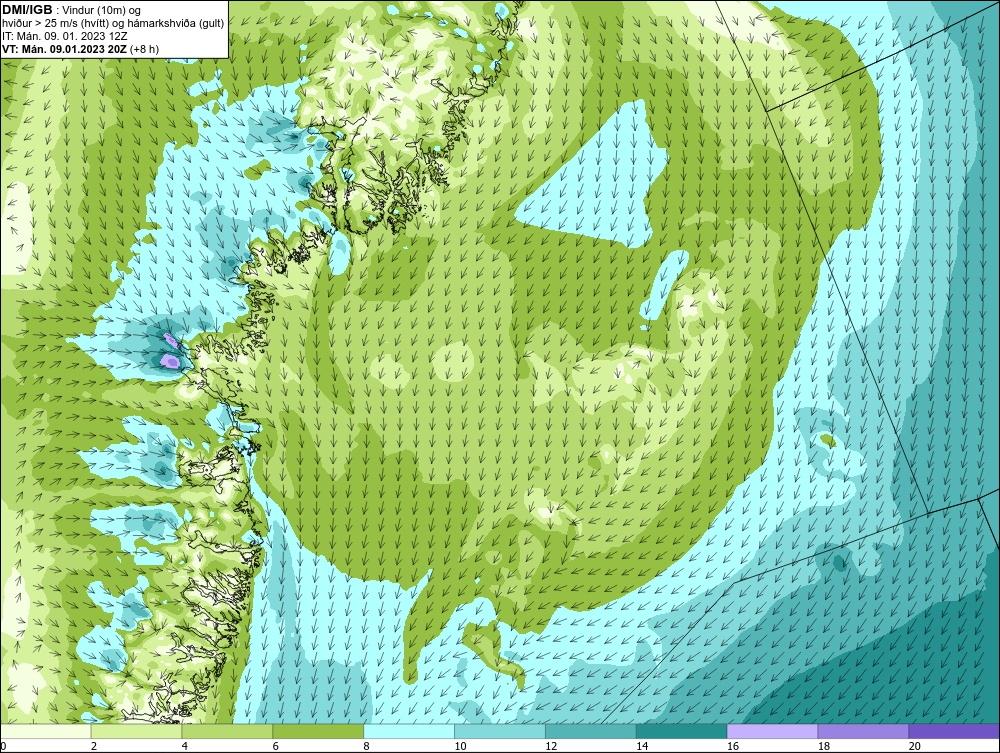Click the 6–8 m/s olive legend swatch
Image resolution: width=1000 pixels, height=753 pixels.
tap(318, 731)
